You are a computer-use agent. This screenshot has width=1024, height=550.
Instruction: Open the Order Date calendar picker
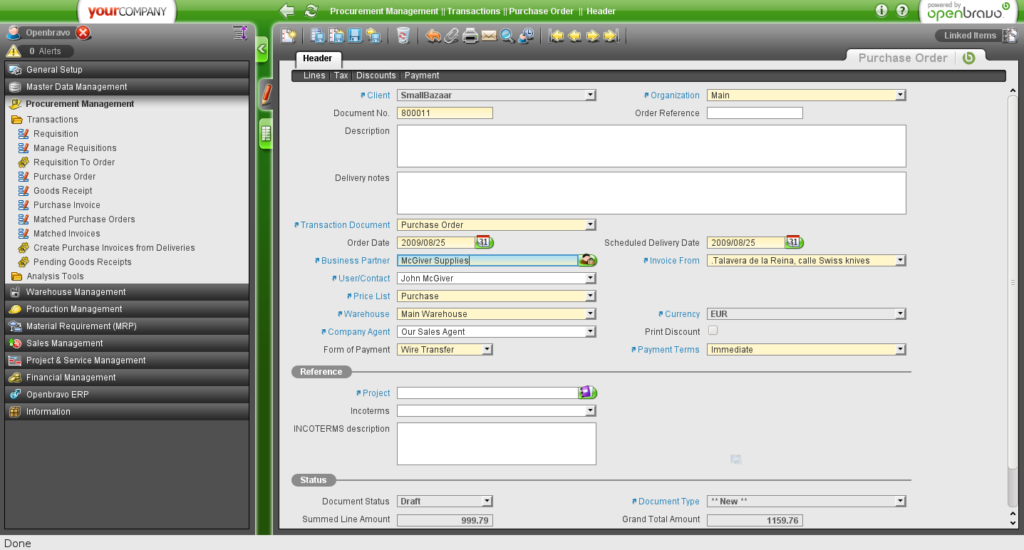484,242
